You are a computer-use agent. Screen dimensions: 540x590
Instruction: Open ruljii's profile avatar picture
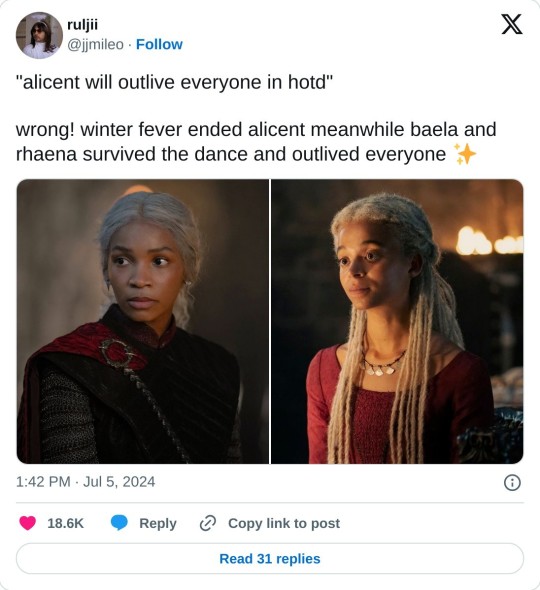(x=39, y=35)
